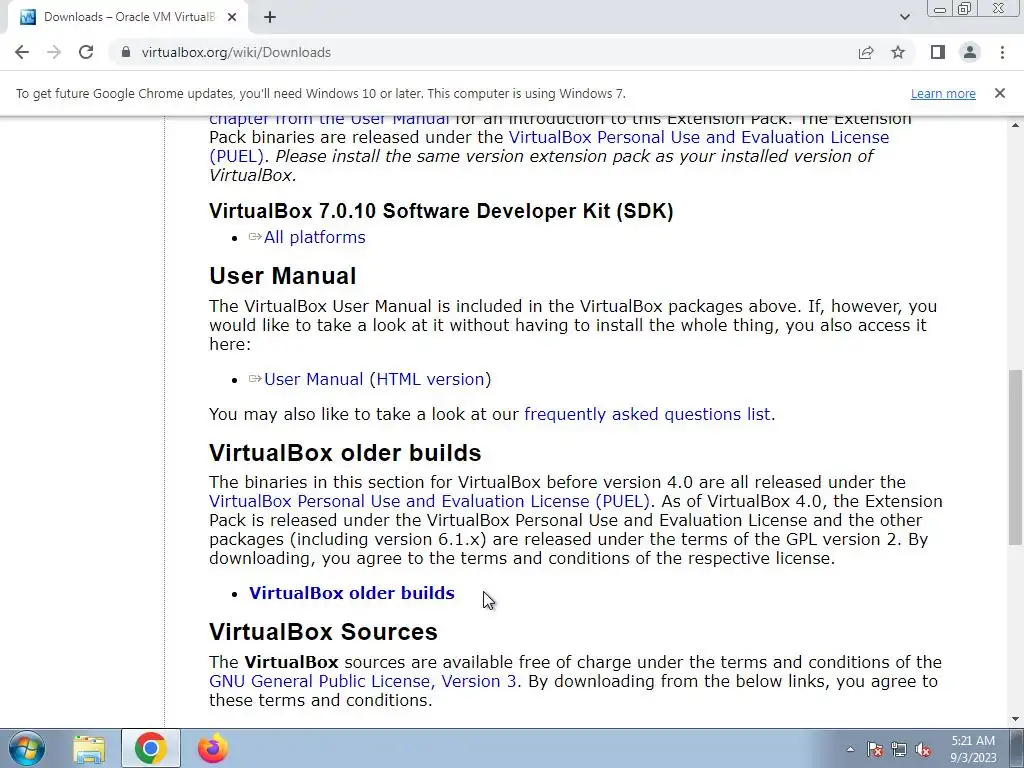
Task: Open the network tray icon
Action: pyautogui.click(x=899, y=749)
